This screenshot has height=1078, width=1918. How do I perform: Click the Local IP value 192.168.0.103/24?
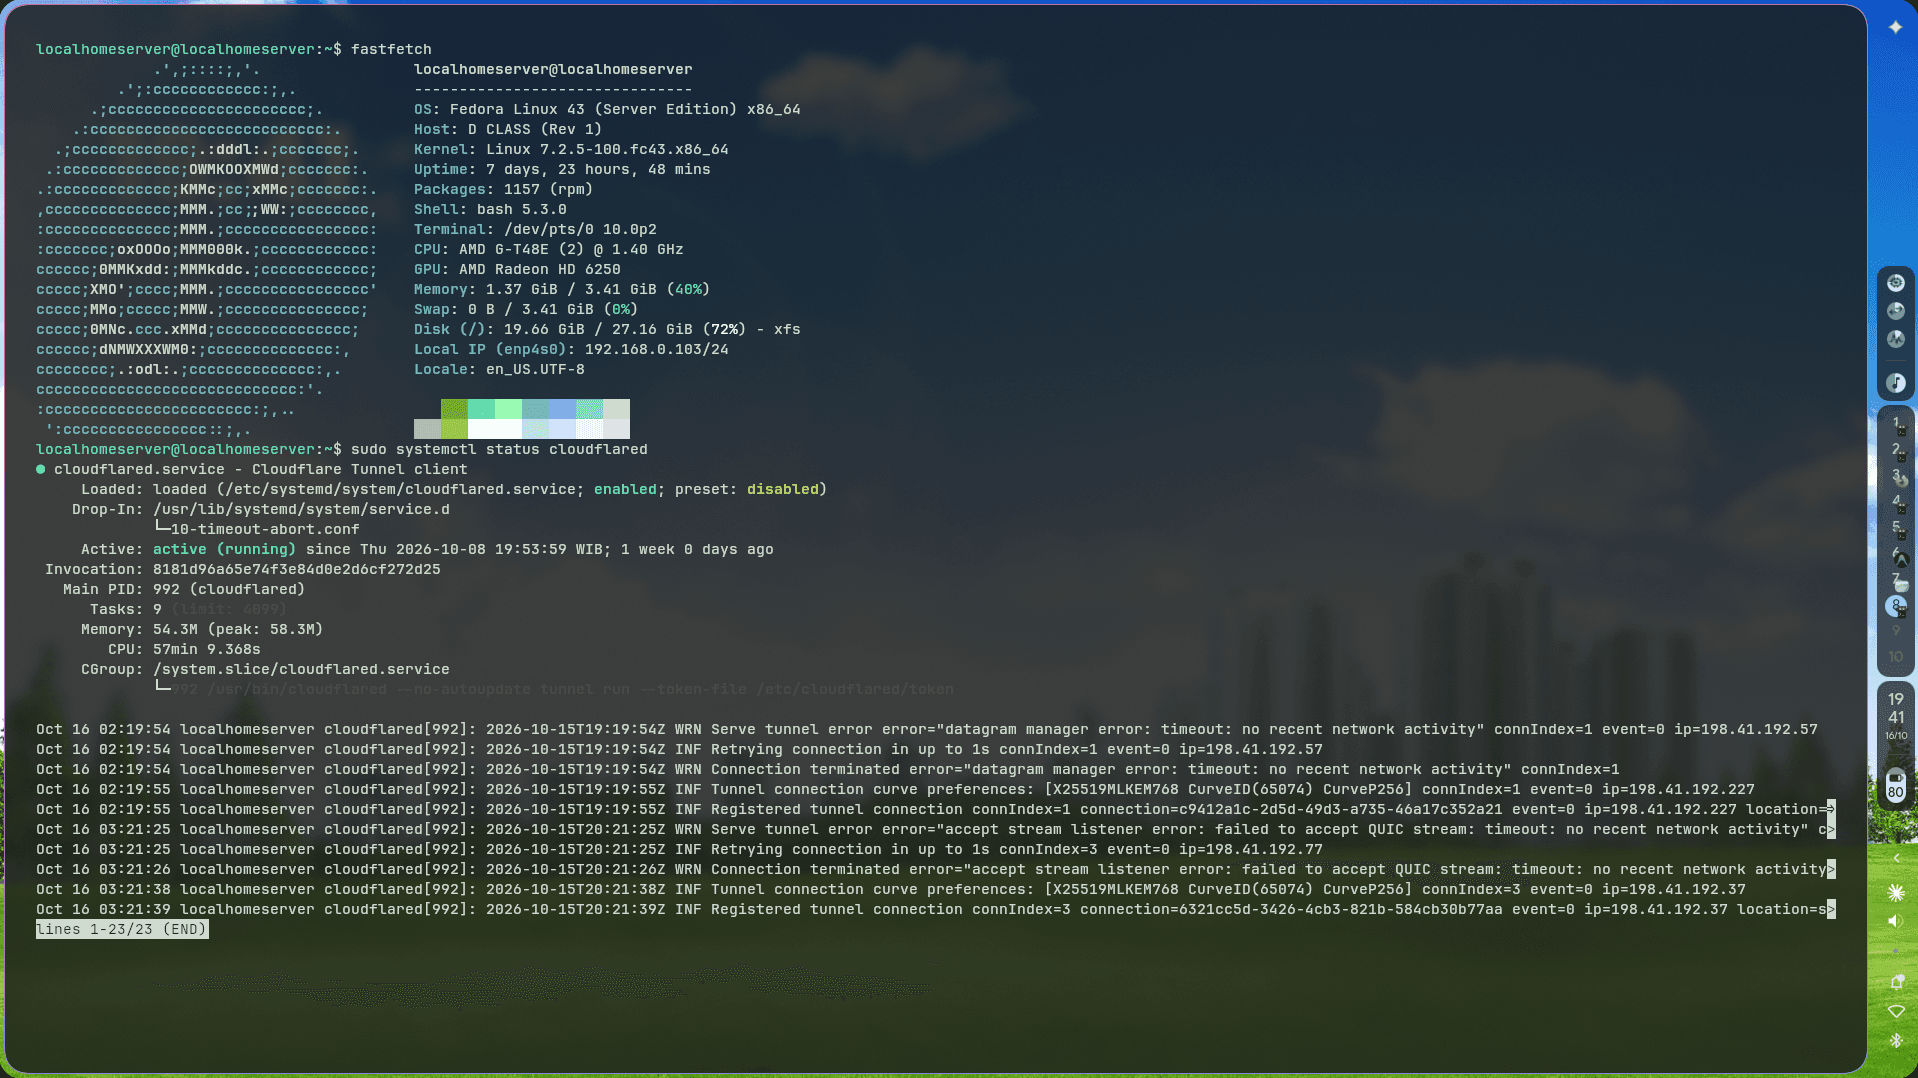click(656, 349)
